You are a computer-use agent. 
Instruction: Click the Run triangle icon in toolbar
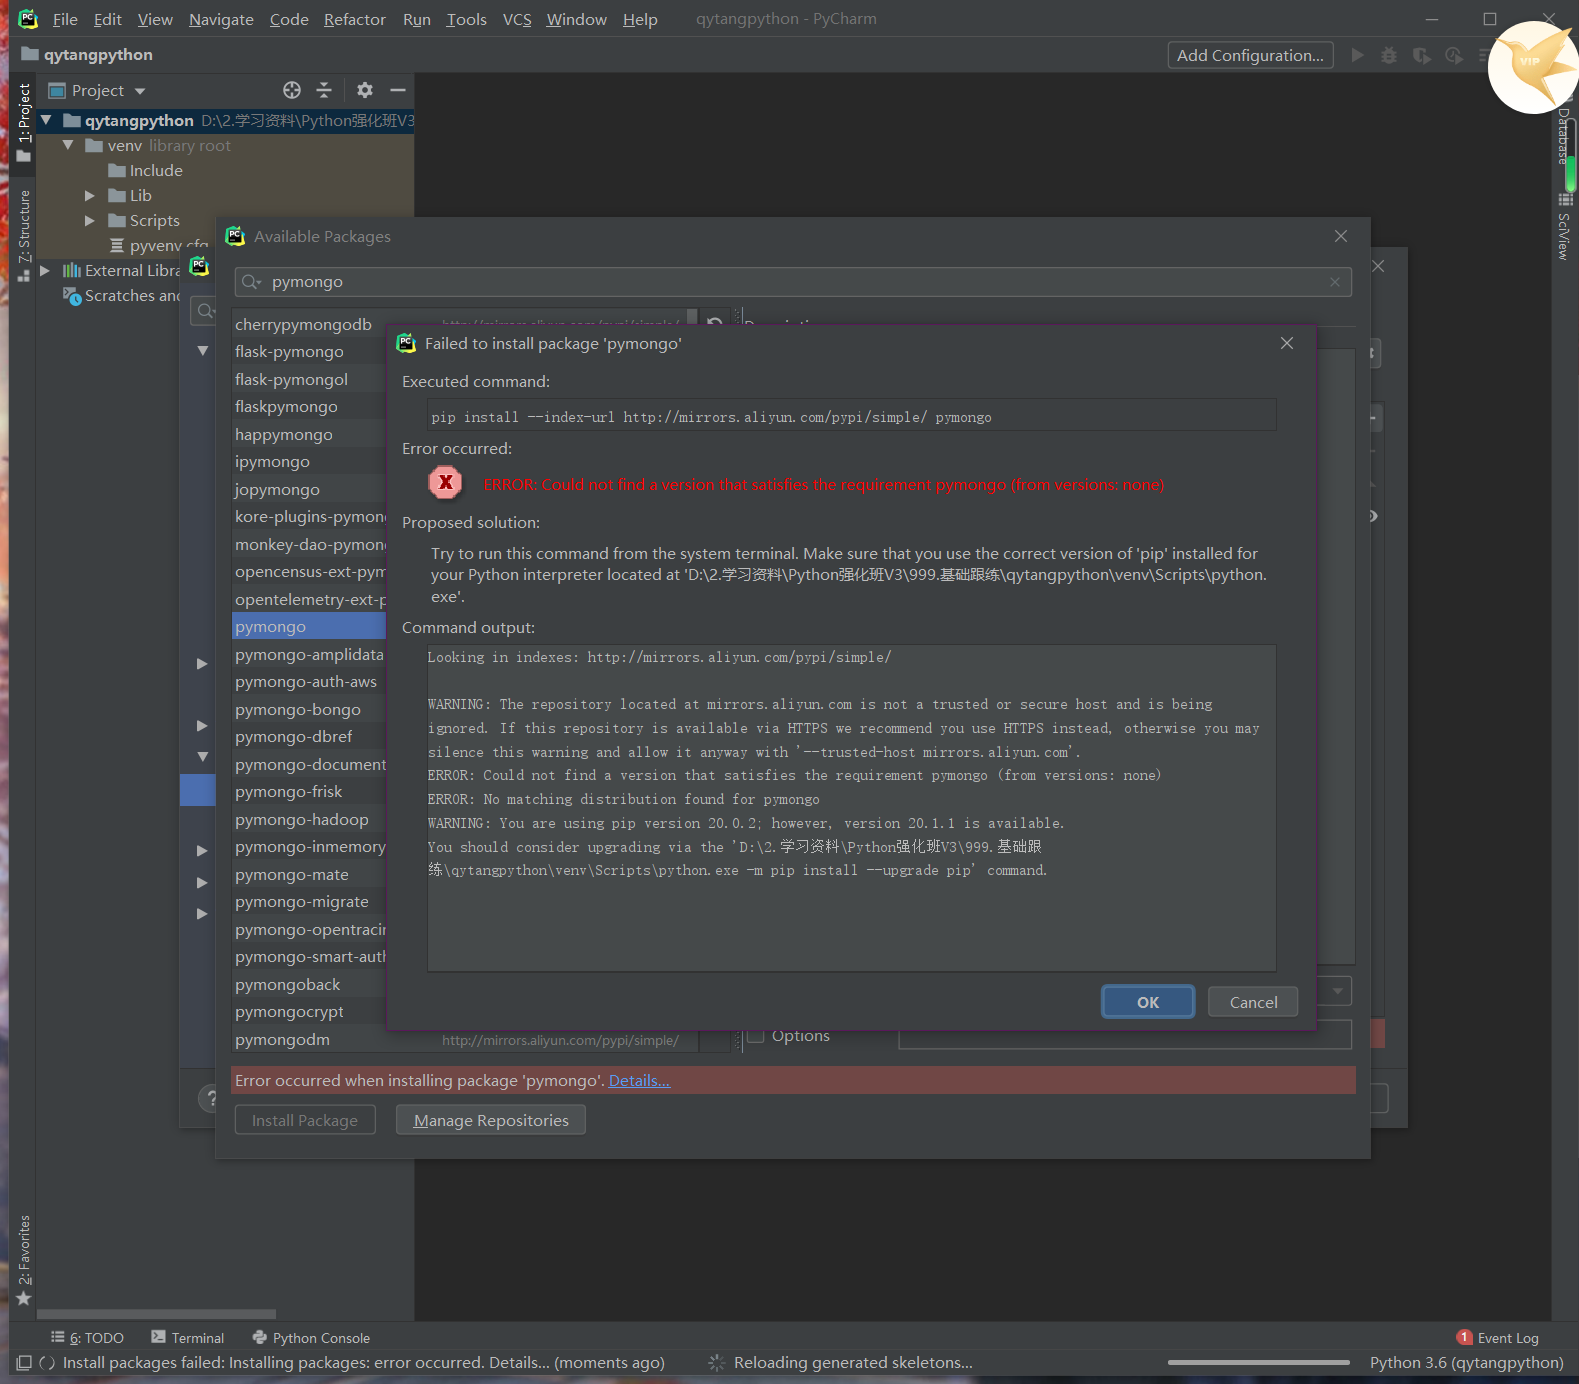[1357, 55]
